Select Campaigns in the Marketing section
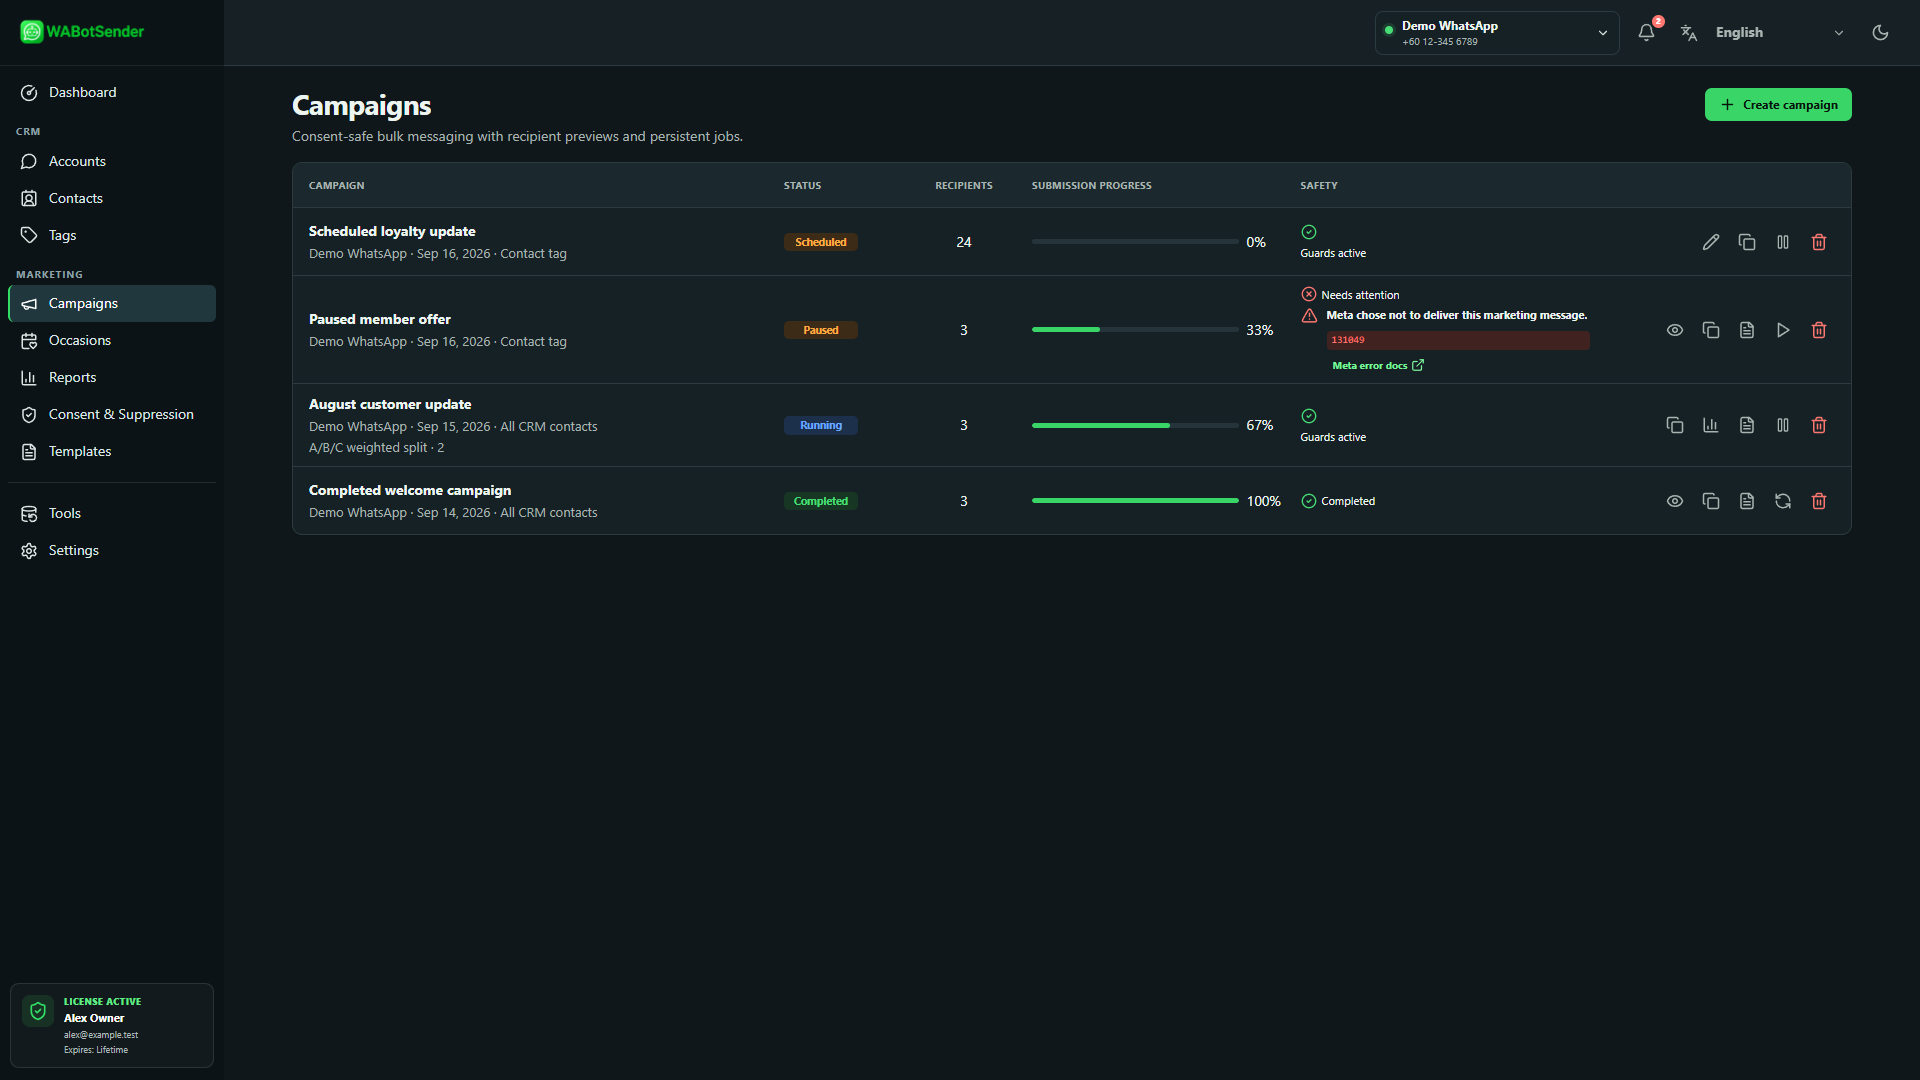The width and height of the screenshot is (1920, 1080). click(112, 303)
